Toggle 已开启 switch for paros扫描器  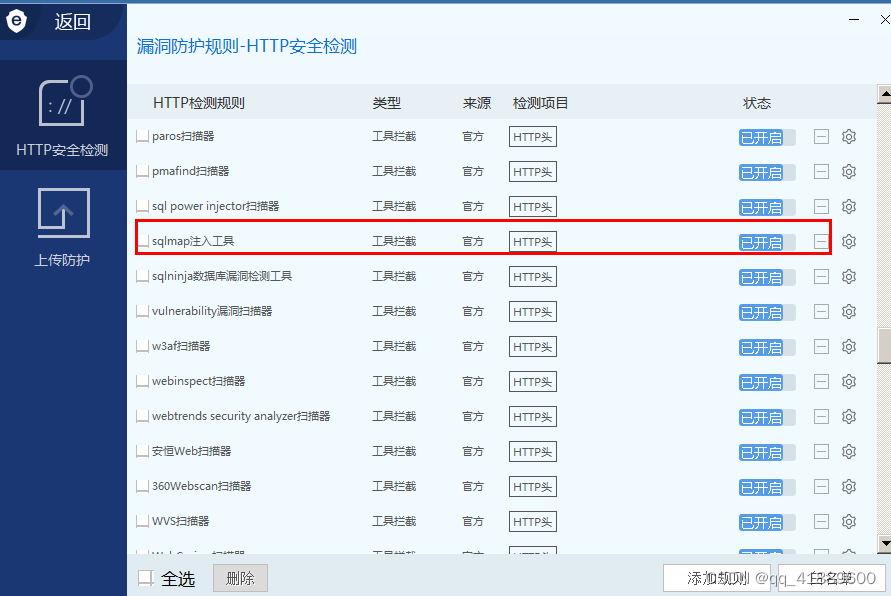[767, 137]
